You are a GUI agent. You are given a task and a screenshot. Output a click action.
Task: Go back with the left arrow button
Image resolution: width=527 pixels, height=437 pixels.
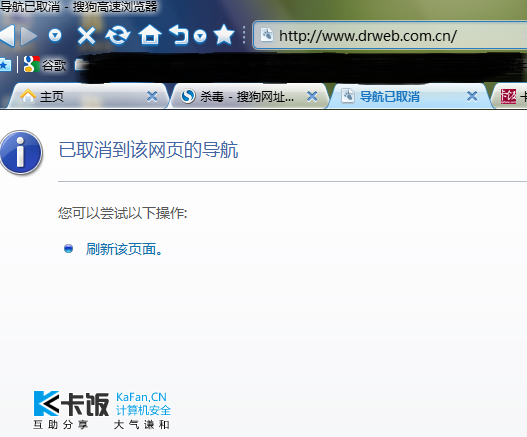[7, 35]
